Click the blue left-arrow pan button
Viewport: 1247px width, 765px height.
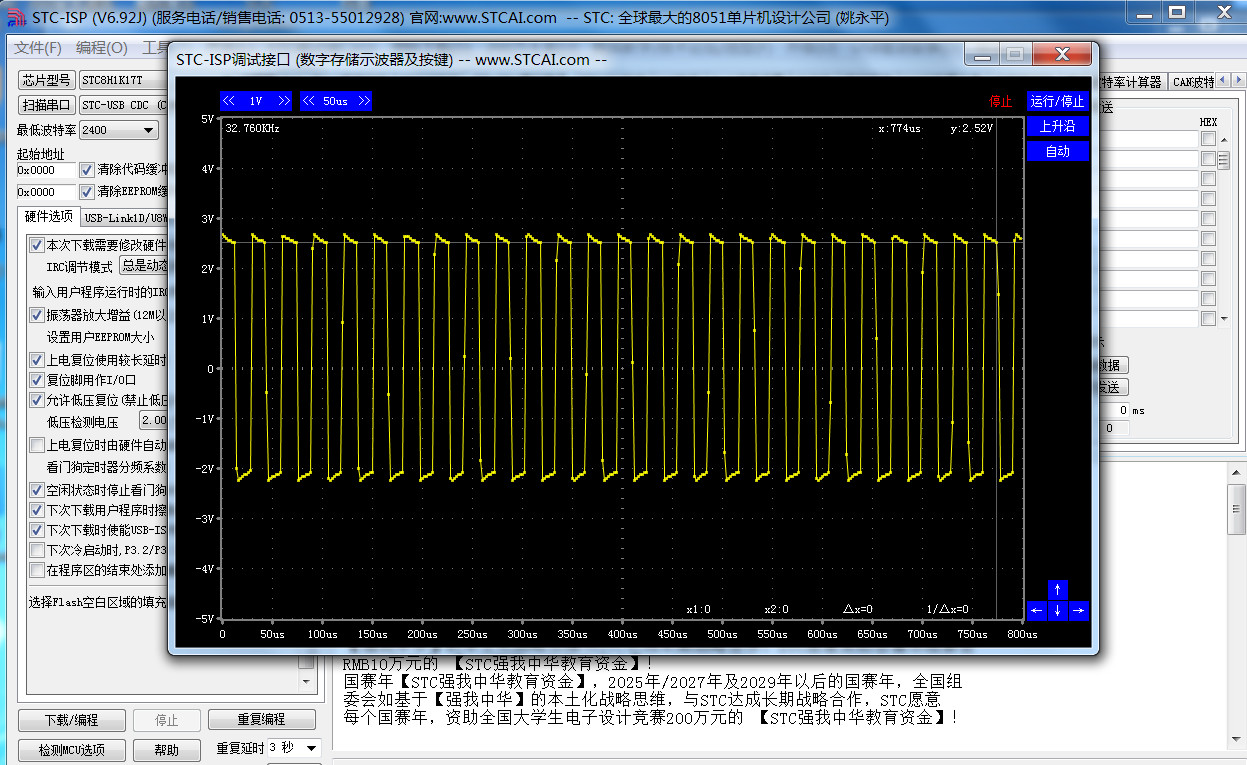[x=1037, y=610]
